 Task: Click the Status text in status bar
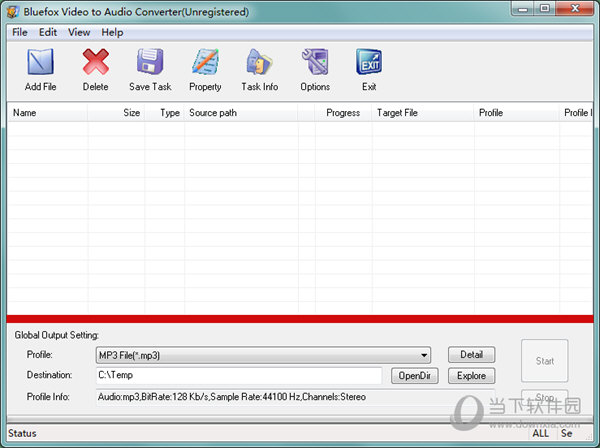pos(22,433)
